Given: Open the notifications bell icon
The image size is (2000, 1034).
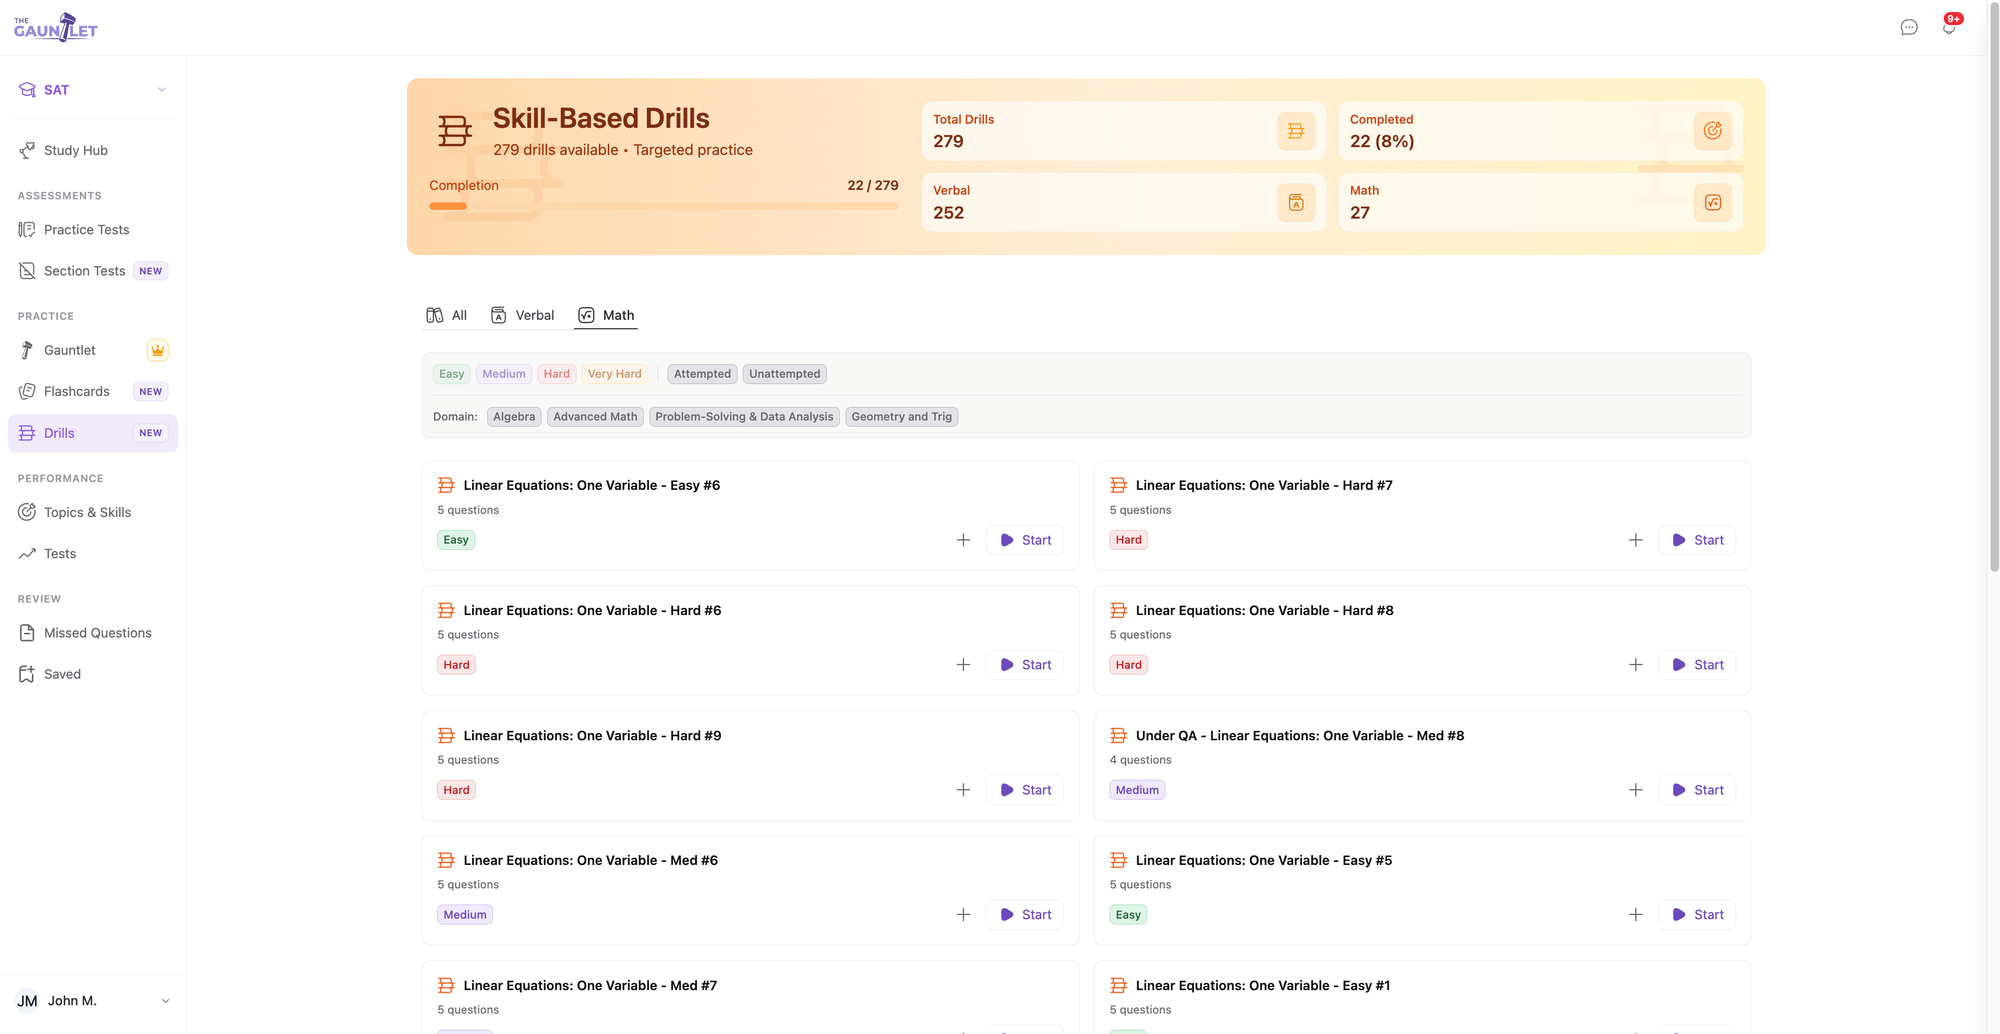Looking at the screenshot, I should click(x=1949, y=27).
